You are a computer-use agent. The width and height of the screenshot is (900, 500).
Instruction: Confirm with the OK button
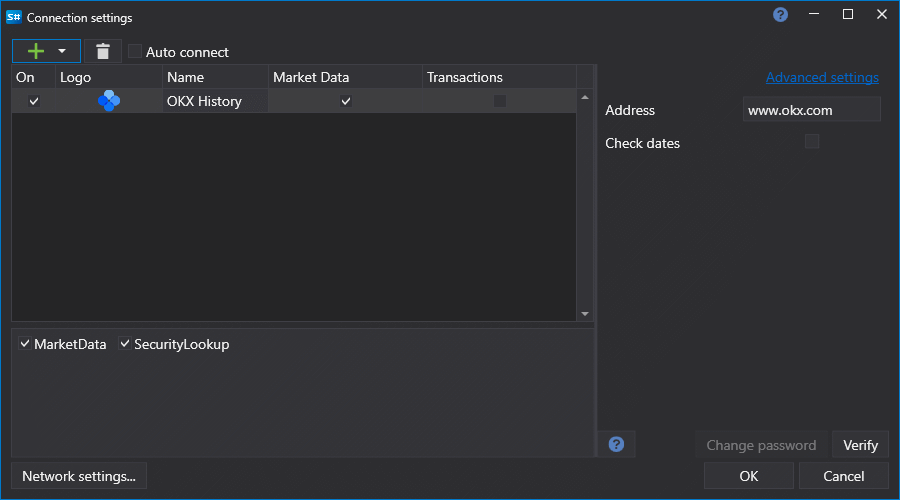[x=748, y=476]
